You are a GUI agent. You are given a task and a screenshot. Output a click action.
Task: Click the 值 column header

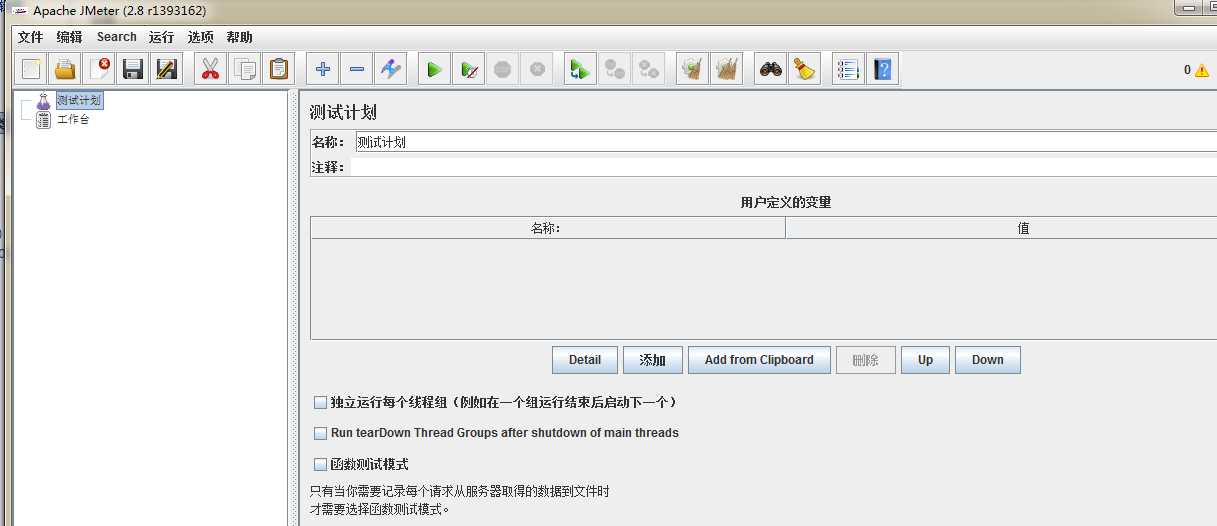tap(1001, 228)
